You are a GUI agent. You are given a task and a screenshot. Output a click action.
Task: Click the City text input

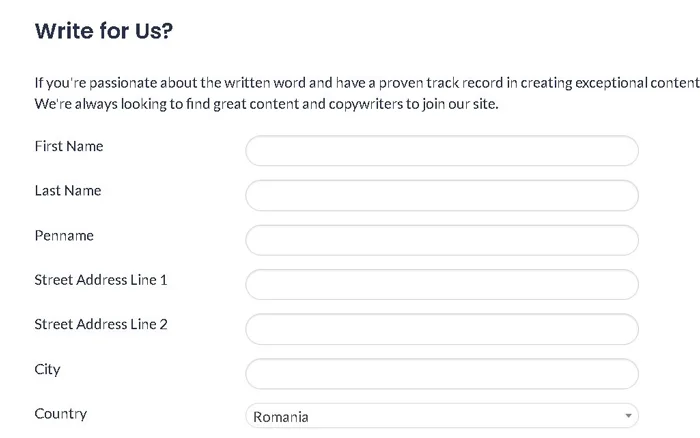point(441,373)
